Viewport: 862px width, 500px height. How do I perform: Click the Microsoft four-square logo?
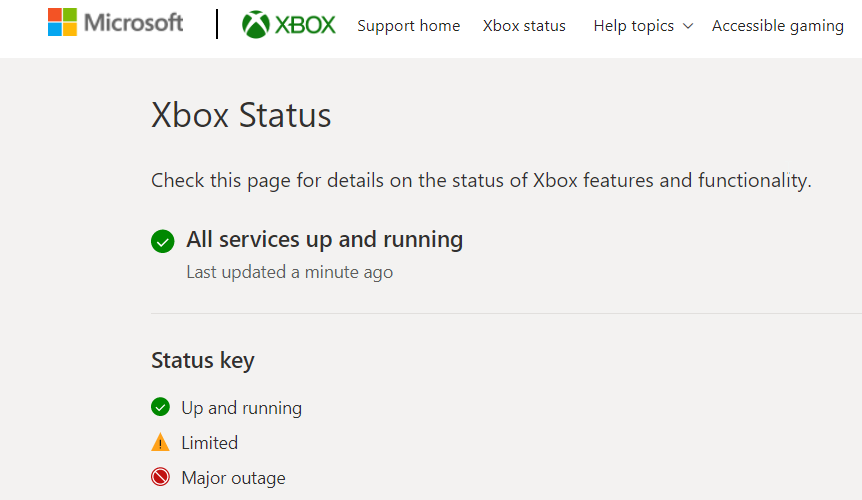[x=62, y=22]
